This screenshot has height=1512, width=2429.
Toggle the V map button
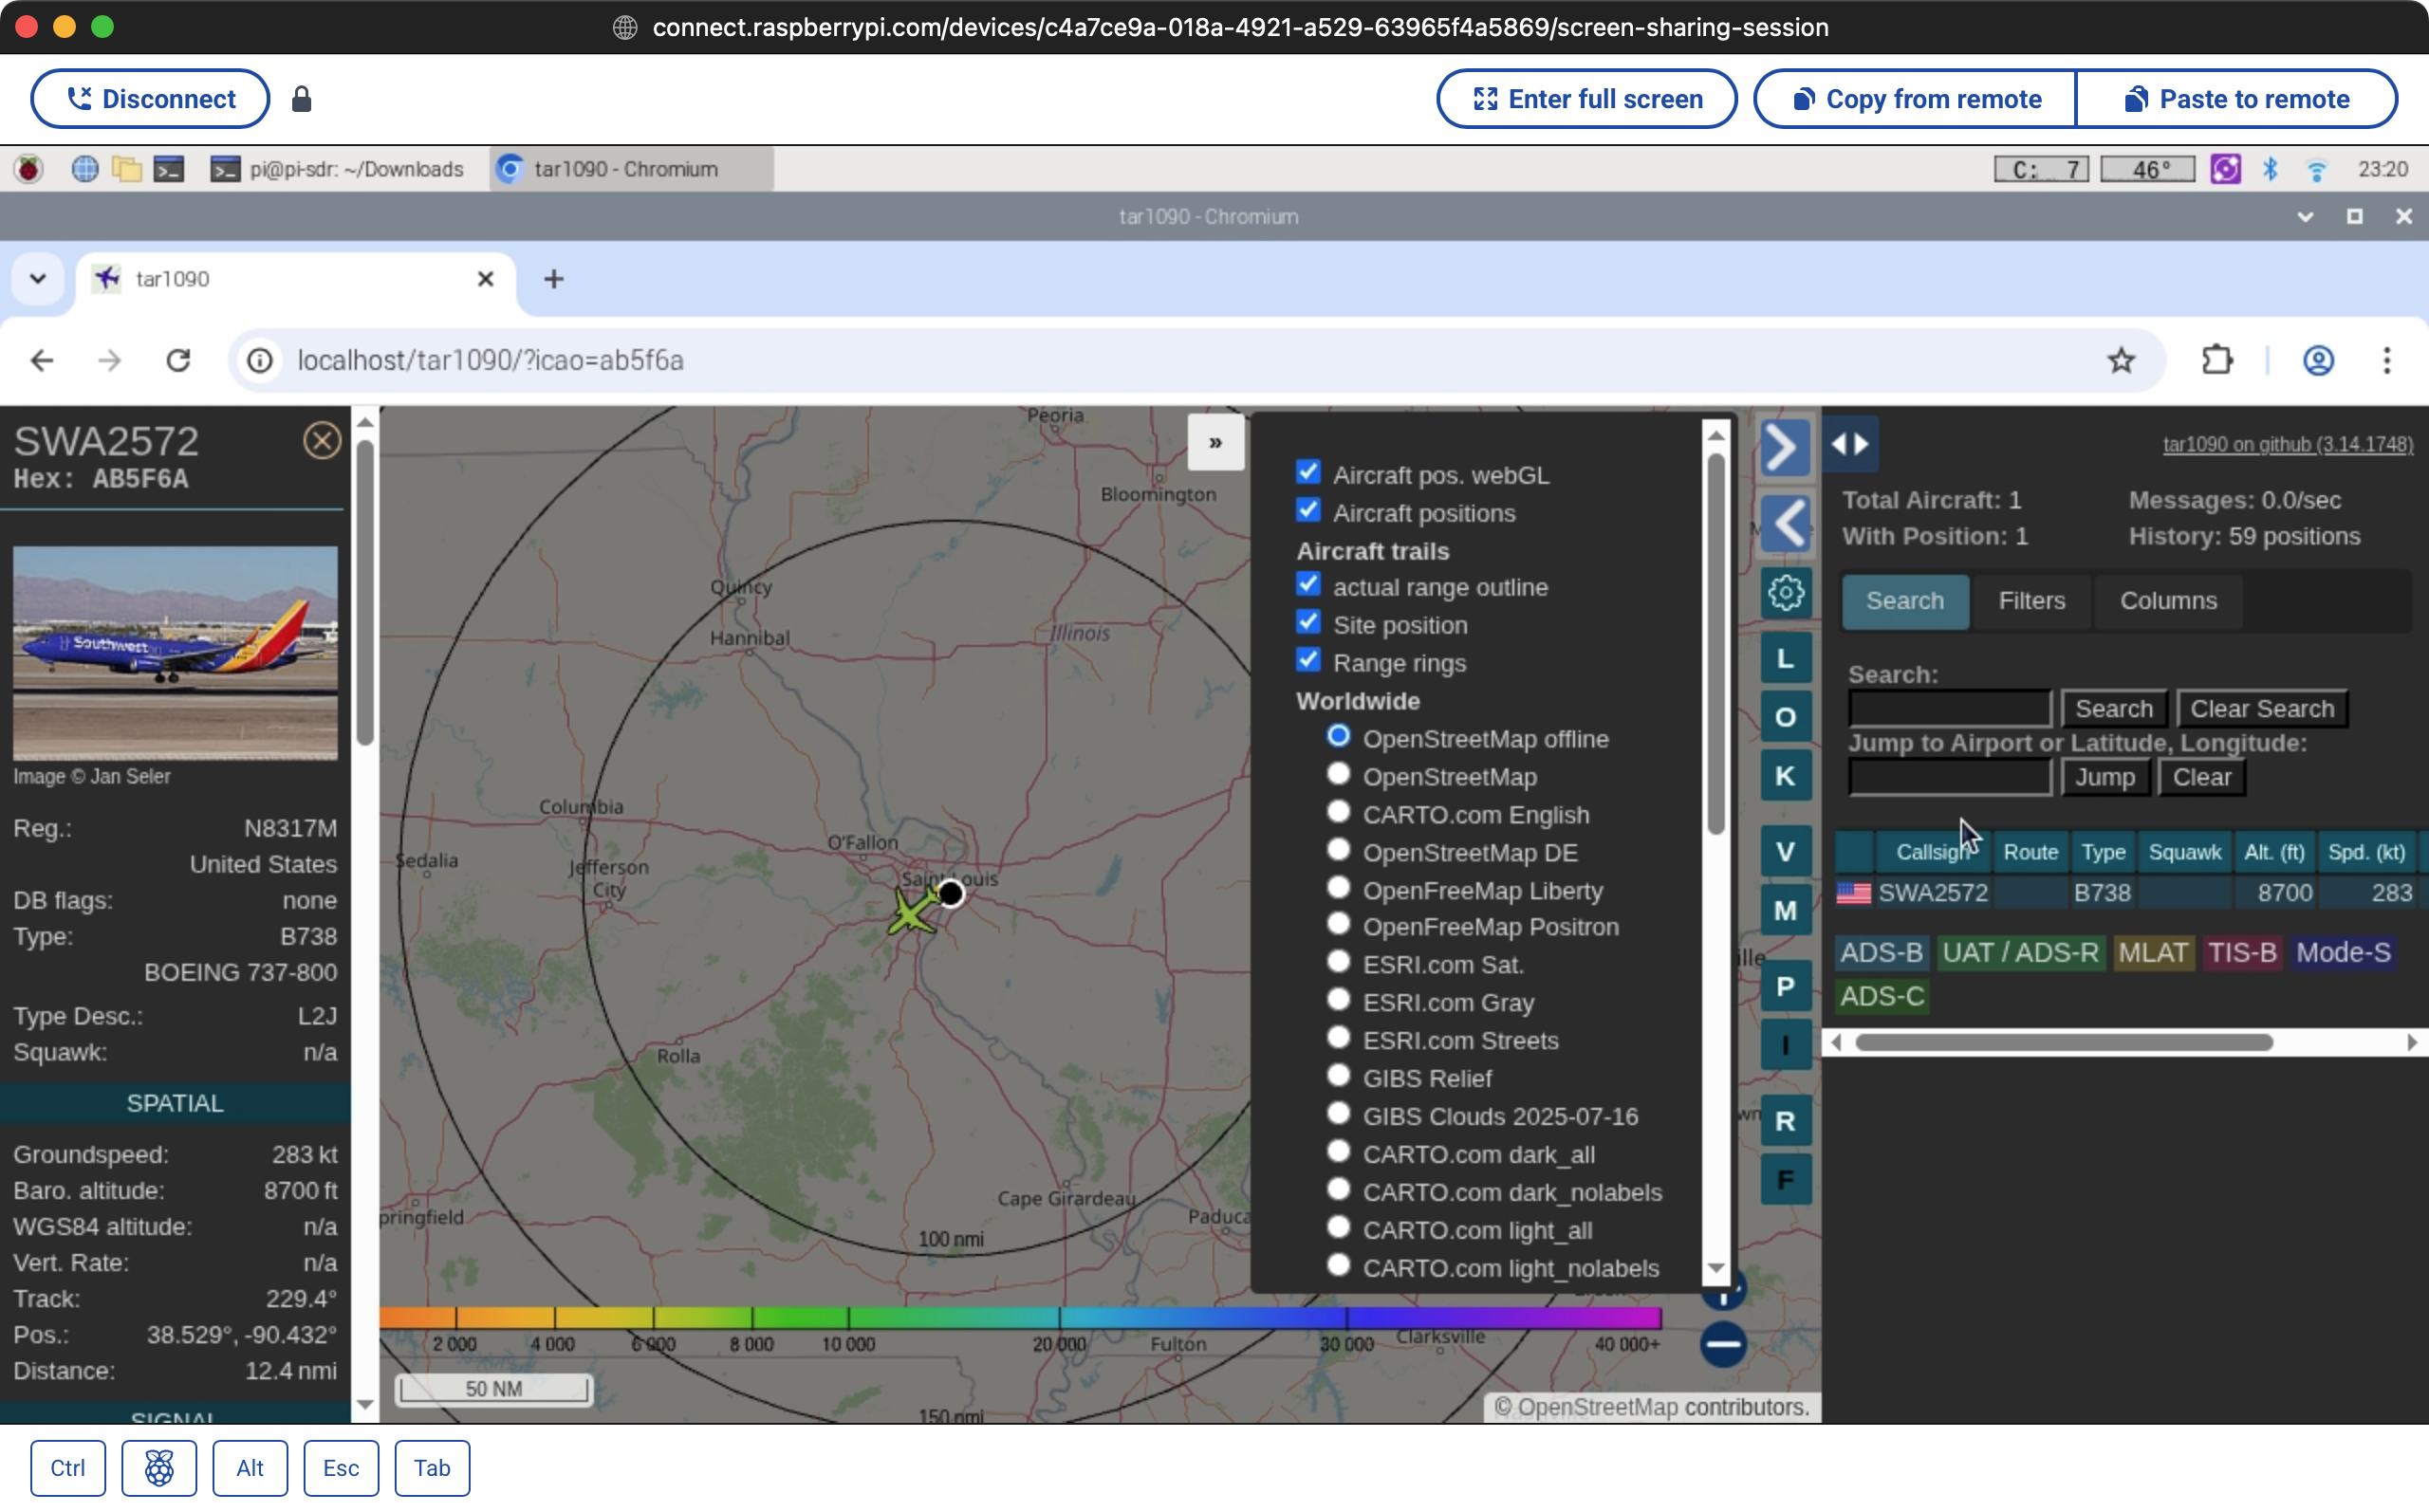coord(1785,852)
